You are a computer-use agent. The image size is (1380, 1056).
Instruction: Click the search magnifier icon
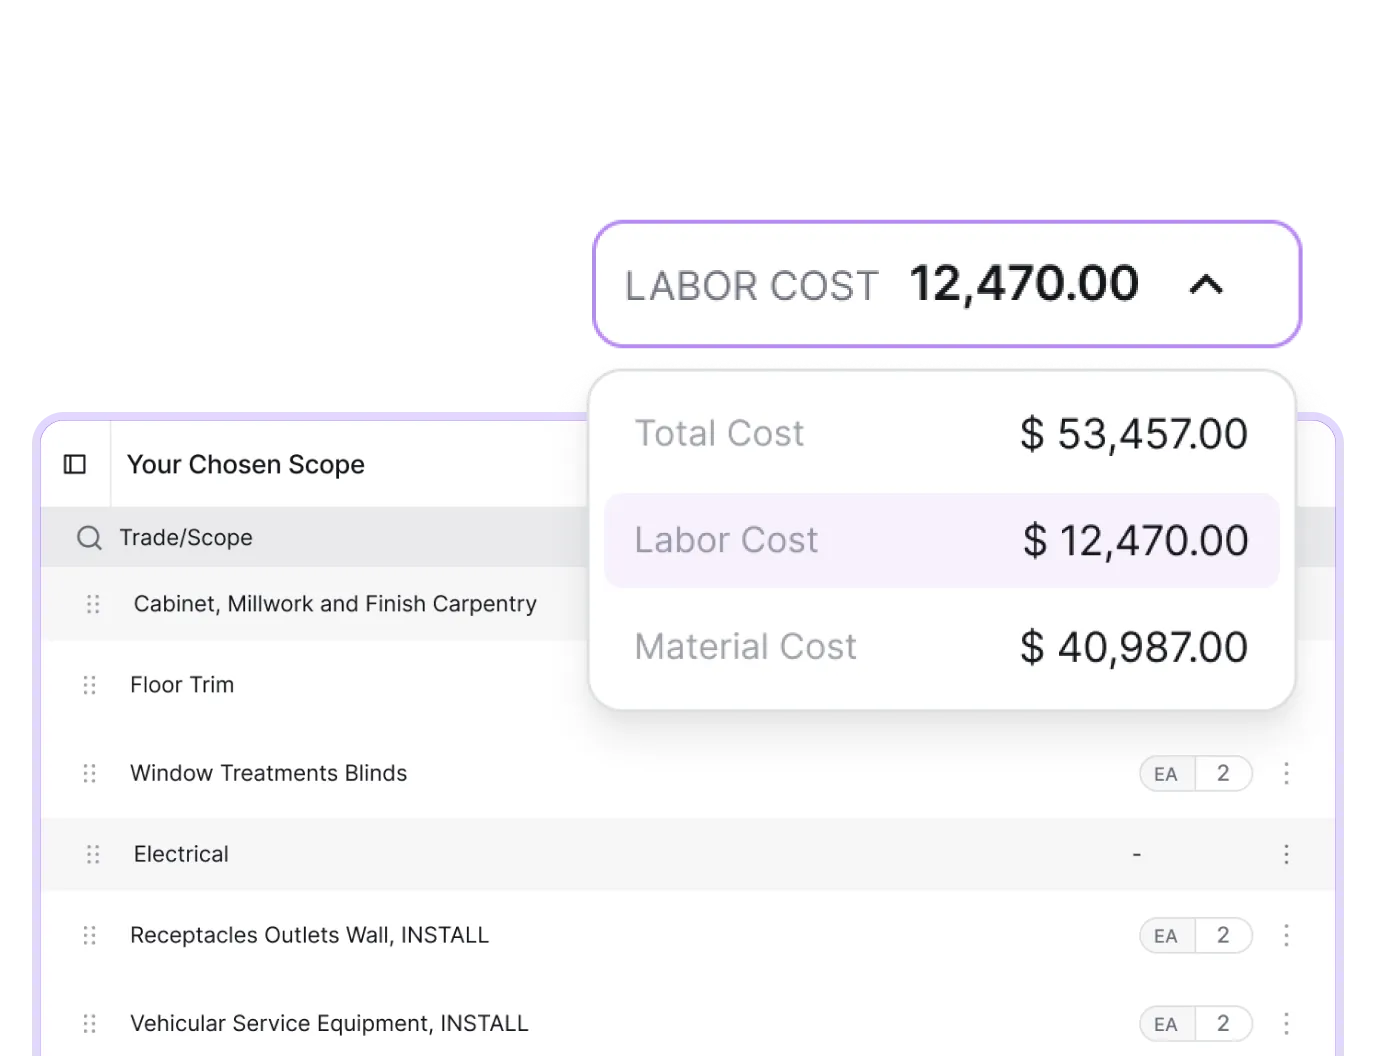[x=89, y=538]
